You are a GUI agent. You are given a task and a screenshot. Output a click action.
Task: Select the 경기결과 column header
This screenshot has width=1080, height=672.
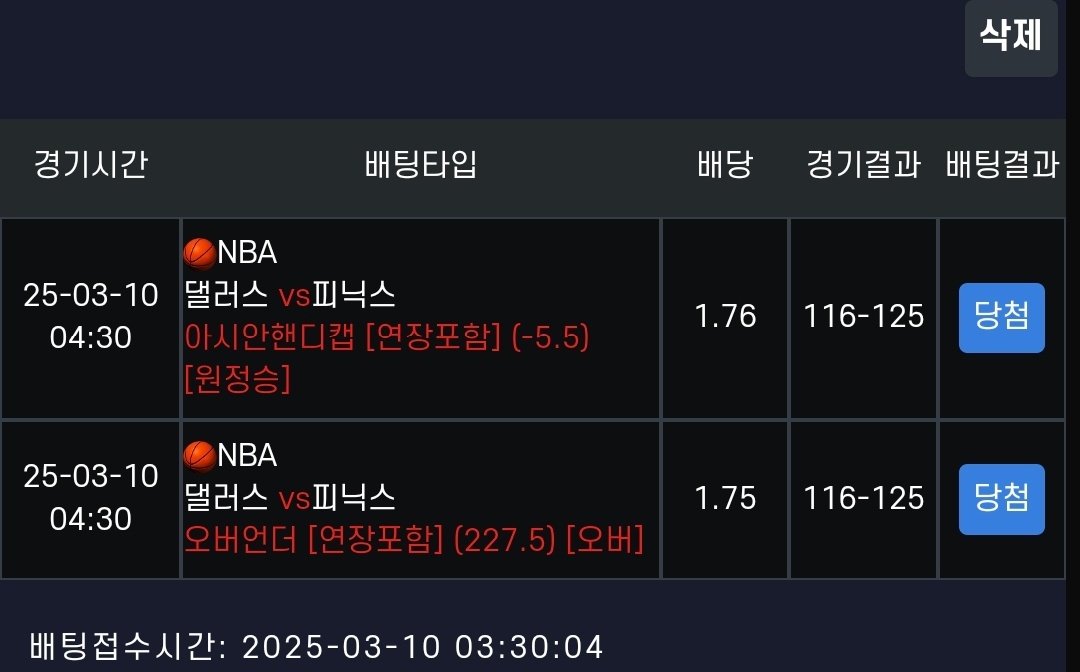coord(863,165)
